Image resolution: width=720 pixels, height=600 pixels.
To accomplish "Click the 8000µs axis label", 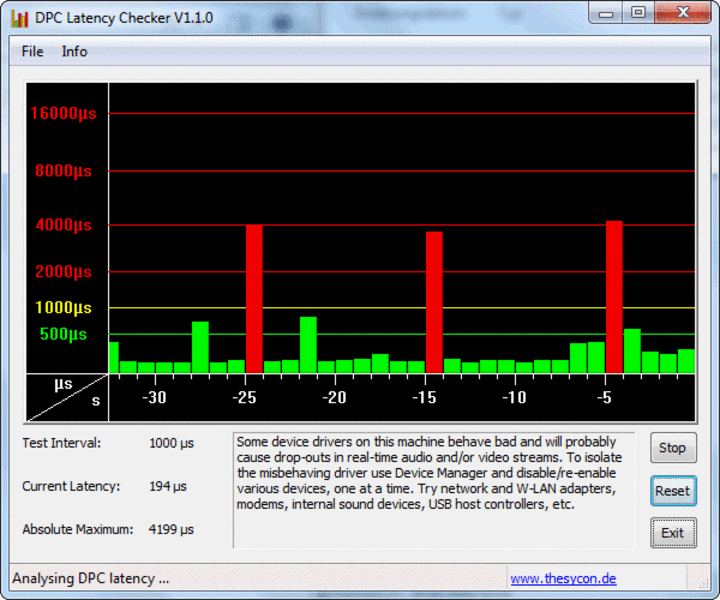I will pos(63,171).
